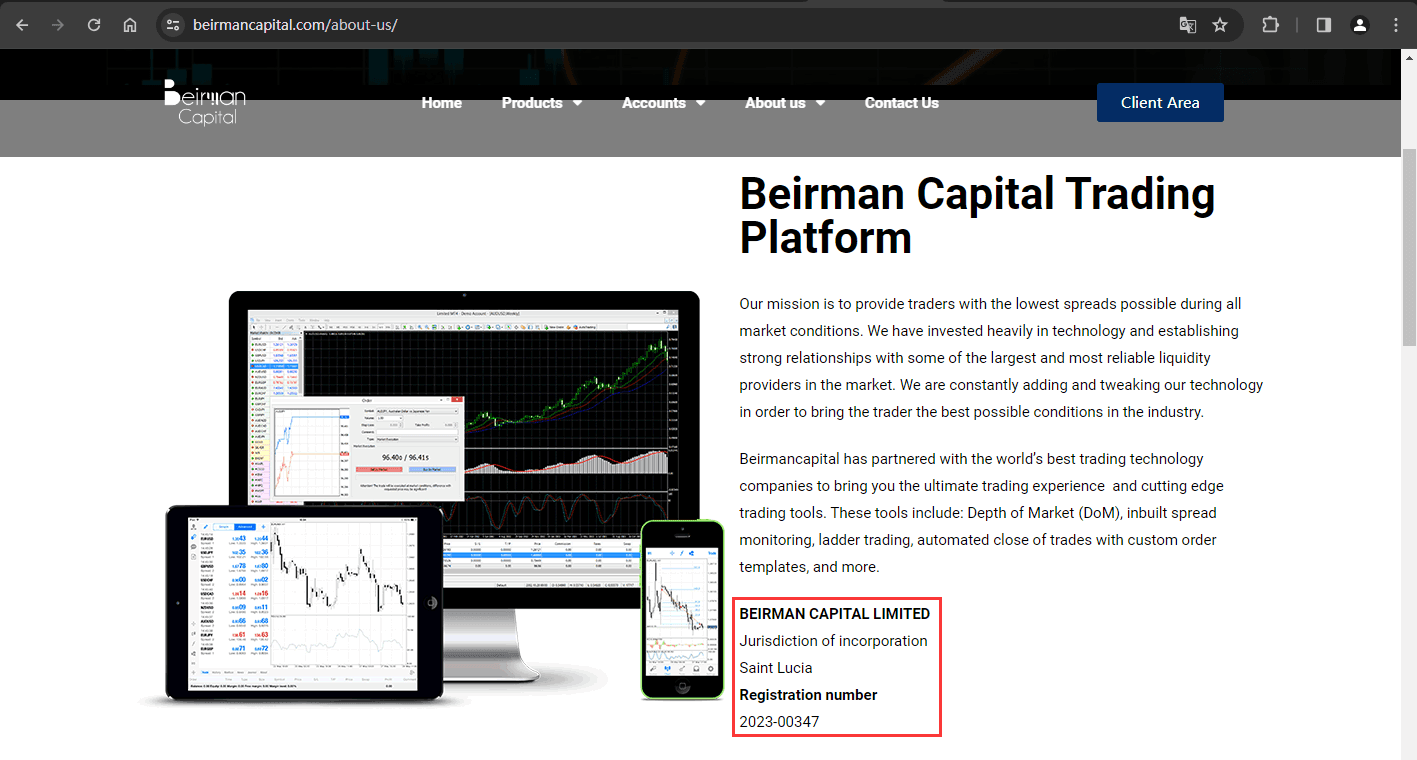Open browser extensions puzzle icon
The height and width of the screenshot is (760, 1417).
coord(1270,25)
